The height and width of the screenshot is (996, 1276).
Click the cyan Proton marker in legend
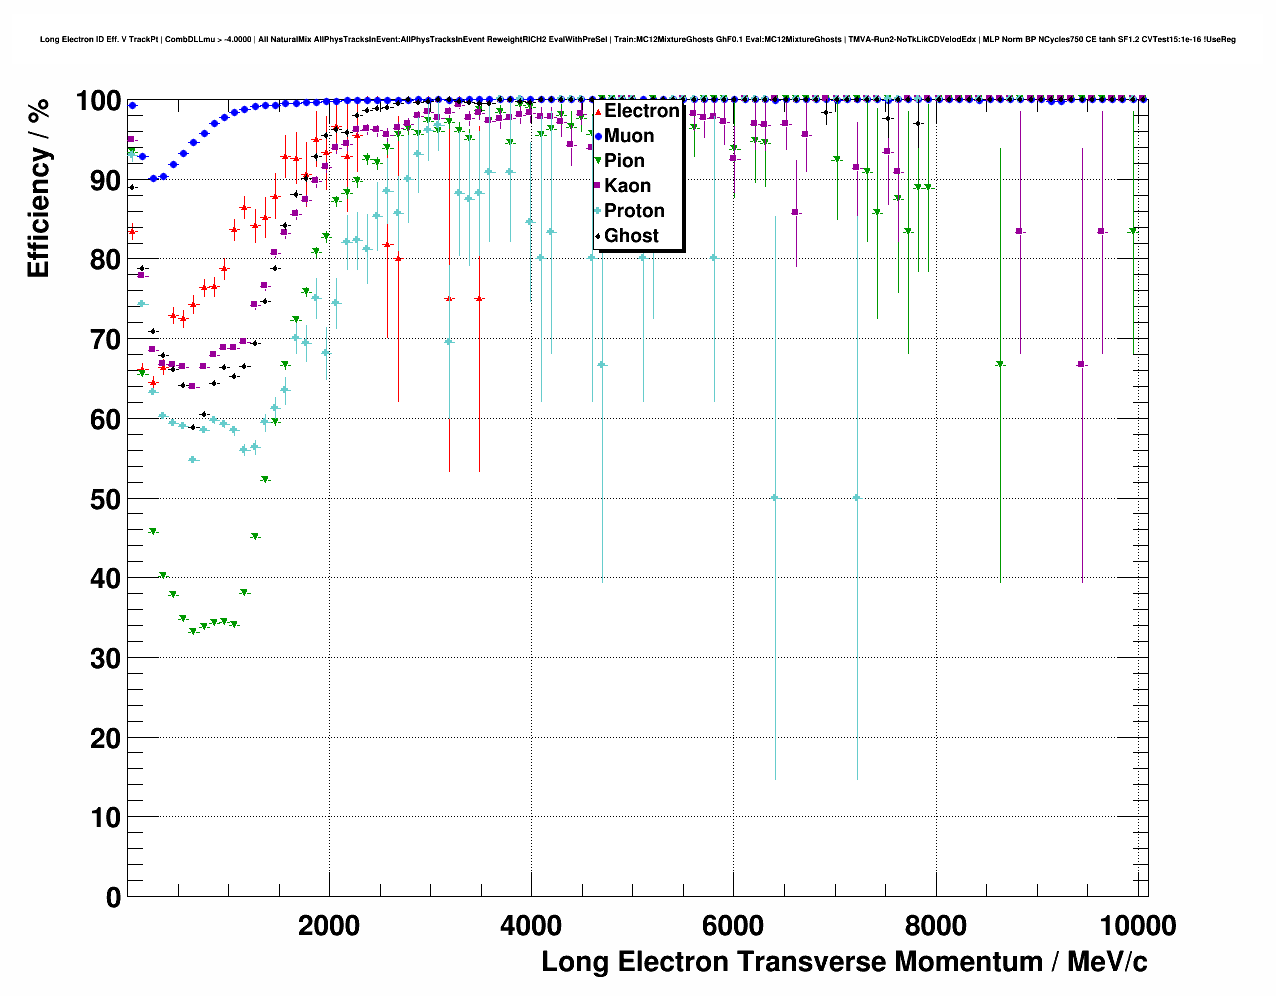click(x=598, y=211)
